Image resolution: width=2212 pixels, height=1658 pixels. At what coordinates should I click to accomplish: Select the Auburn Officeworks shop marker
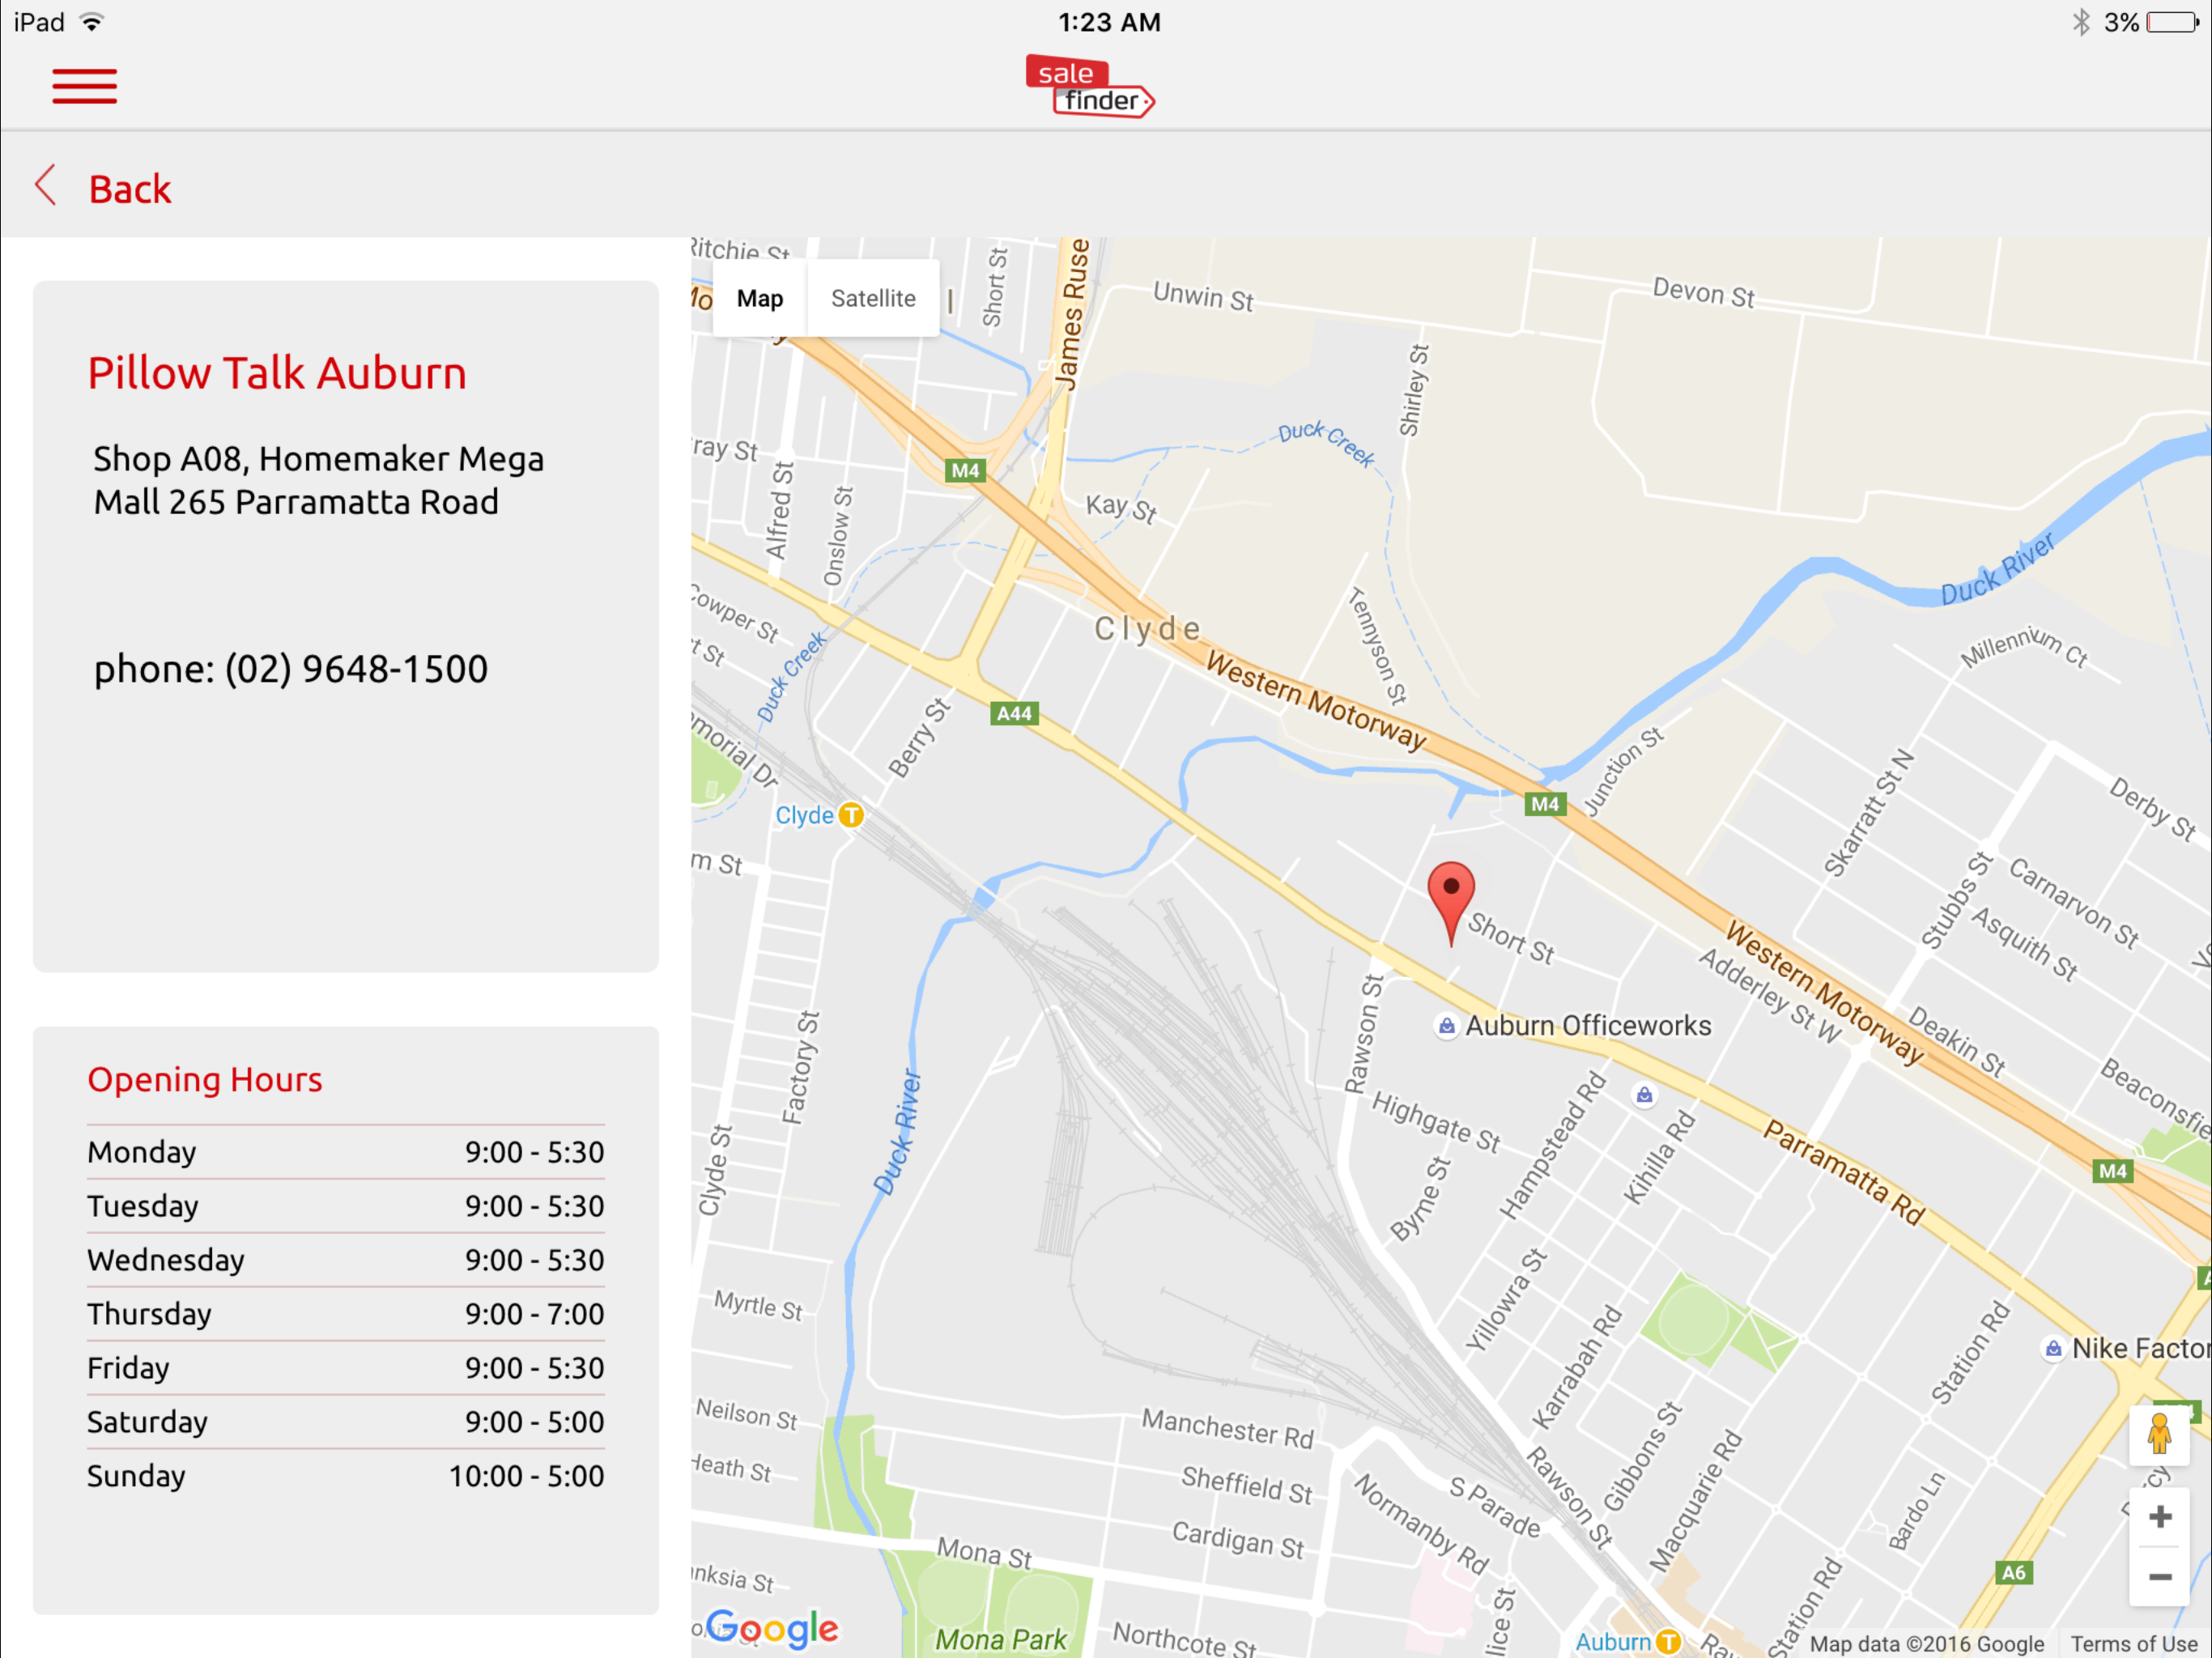[x=1446, y=1026]
